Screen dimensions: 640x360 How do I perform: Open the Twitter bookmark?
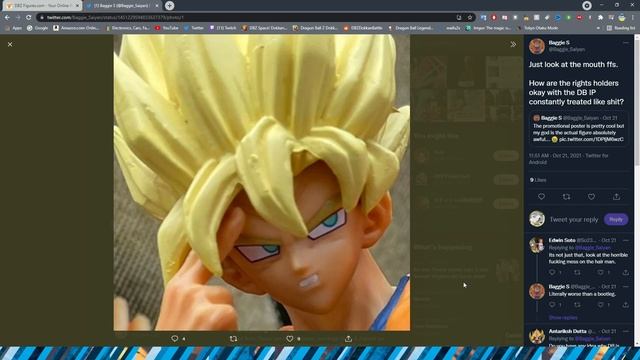[x=194, y=28]
